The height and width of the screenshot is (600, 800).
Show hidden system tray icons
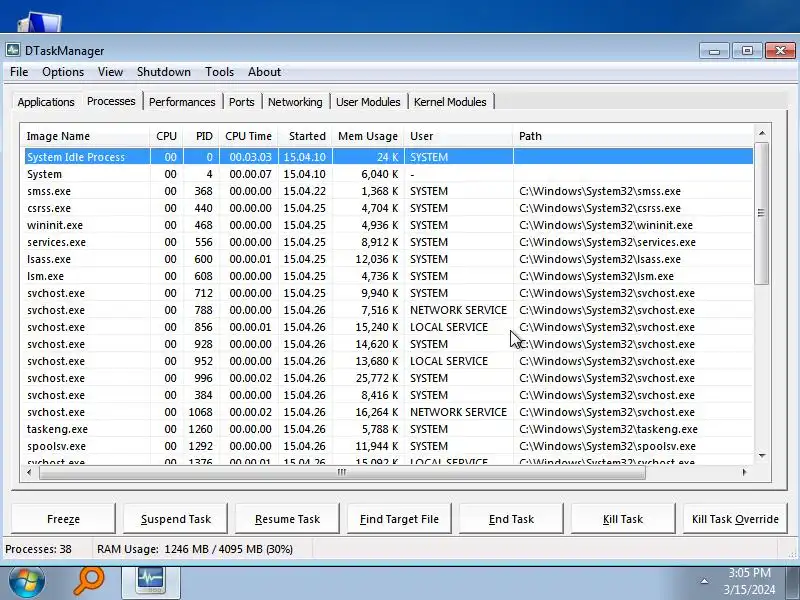coord(704,582)
